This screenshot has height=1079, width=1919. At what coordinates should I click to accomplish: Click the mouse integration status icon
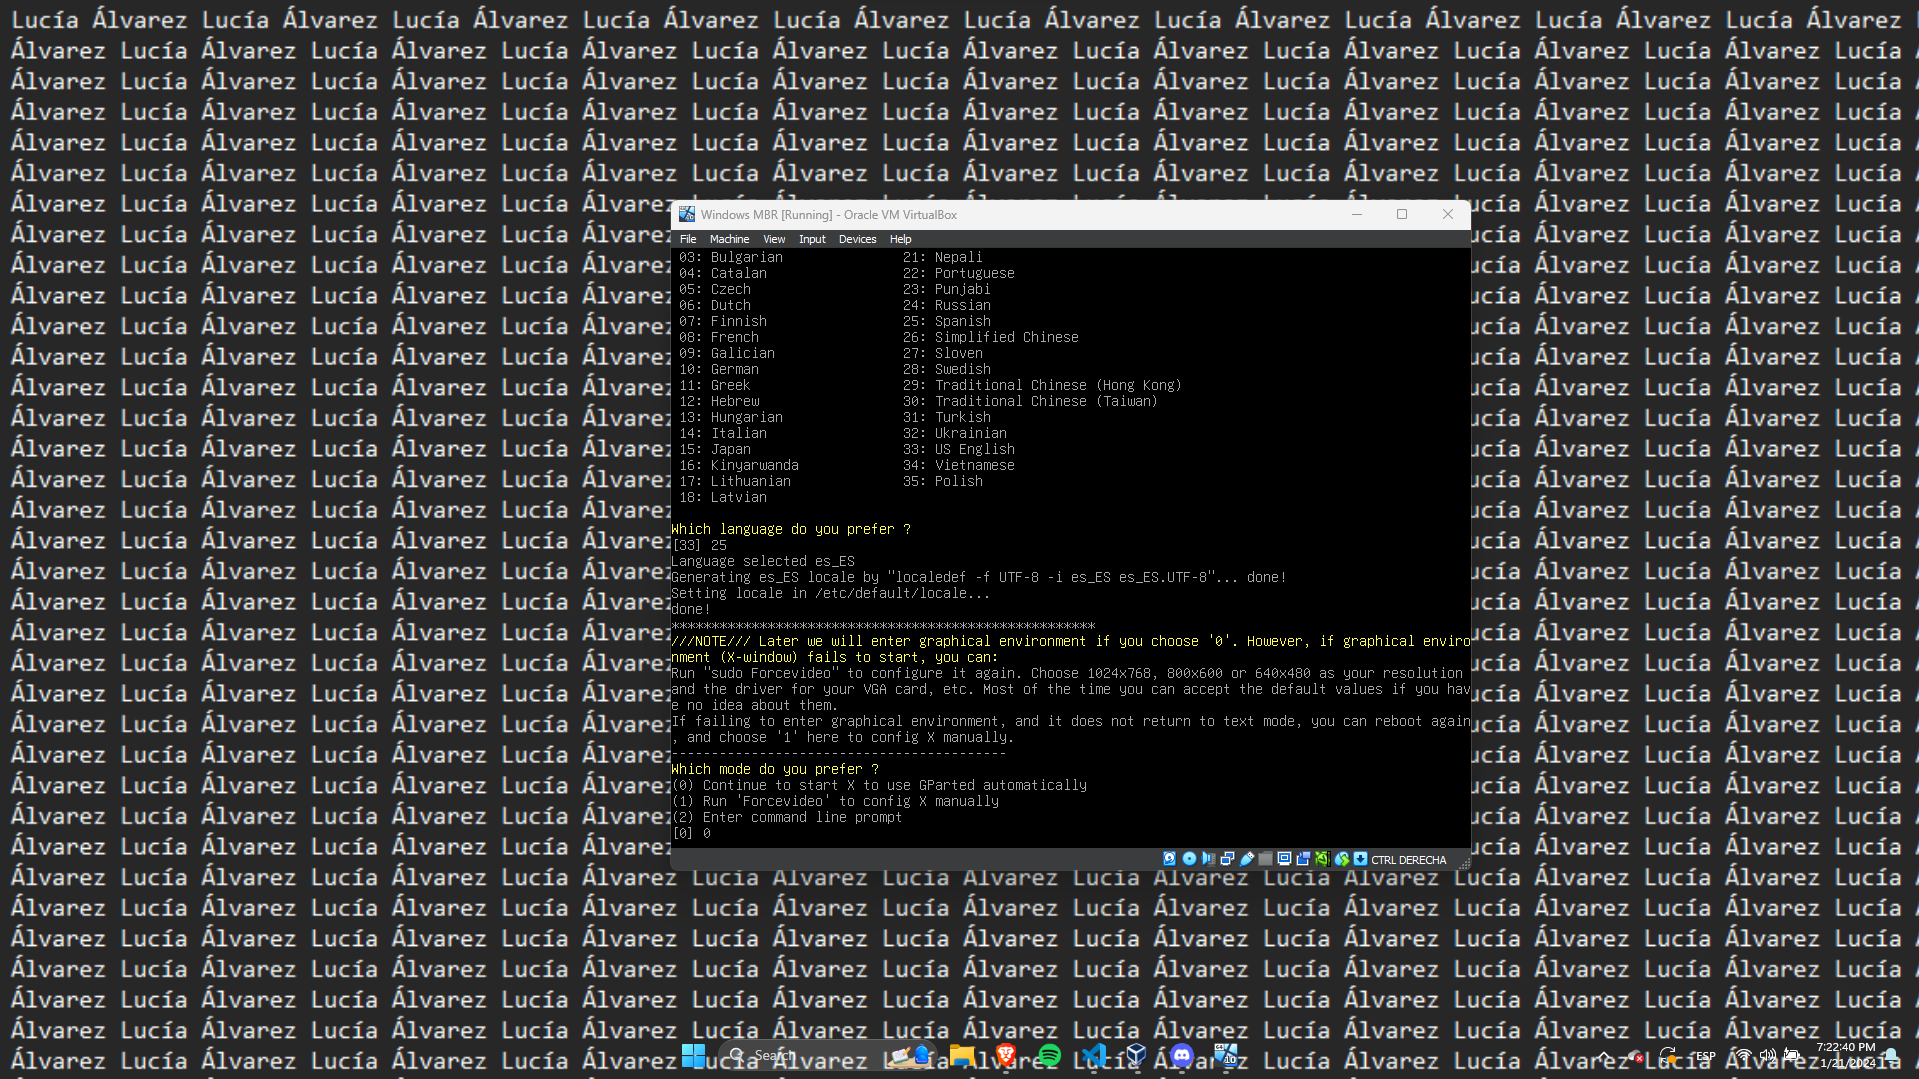tap(1342, 859)
